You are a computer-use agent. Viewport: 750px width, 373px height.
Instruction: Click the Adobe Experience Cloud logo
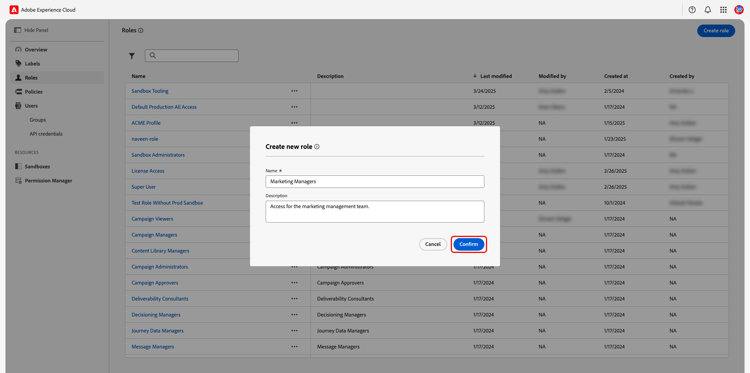[14, 10]
